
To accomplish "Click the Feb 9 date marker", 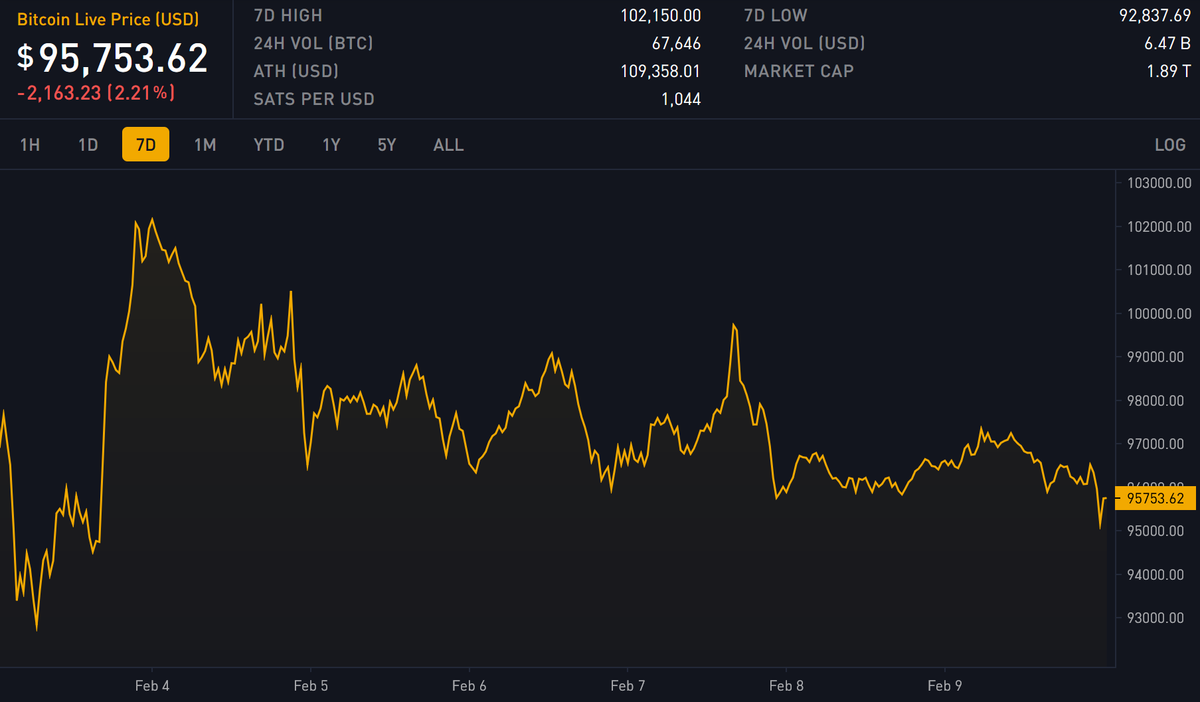I will [945, 686].
